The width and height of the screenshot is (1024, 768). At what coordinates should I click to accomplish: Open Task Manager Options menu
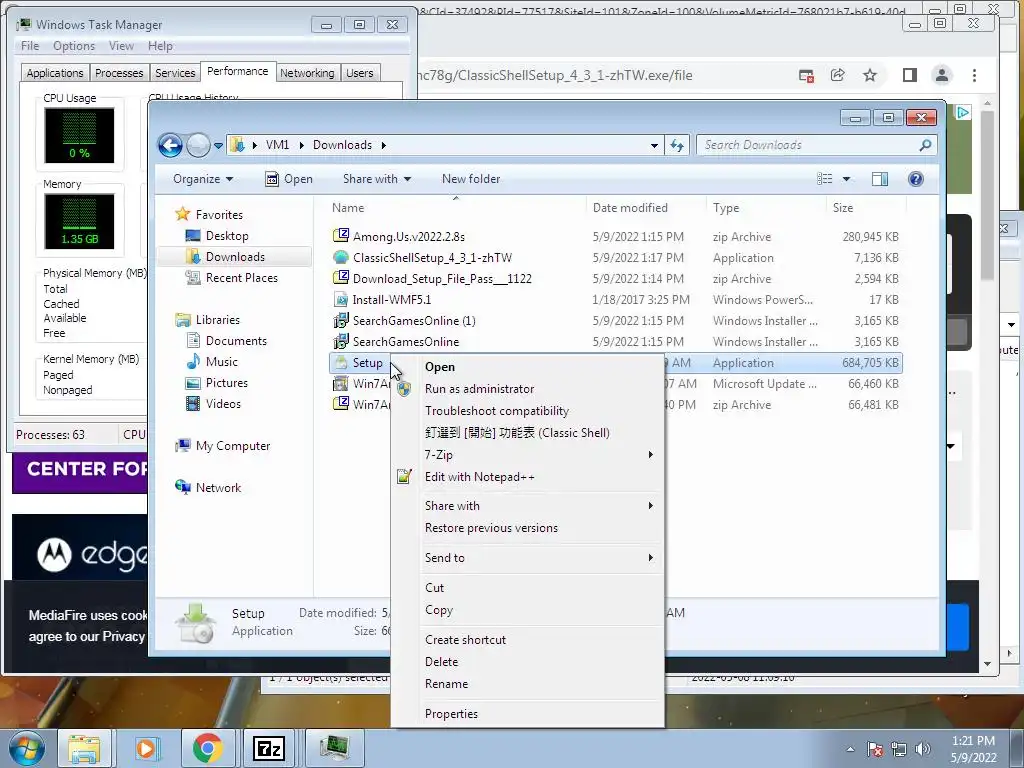tap(74, 46)
